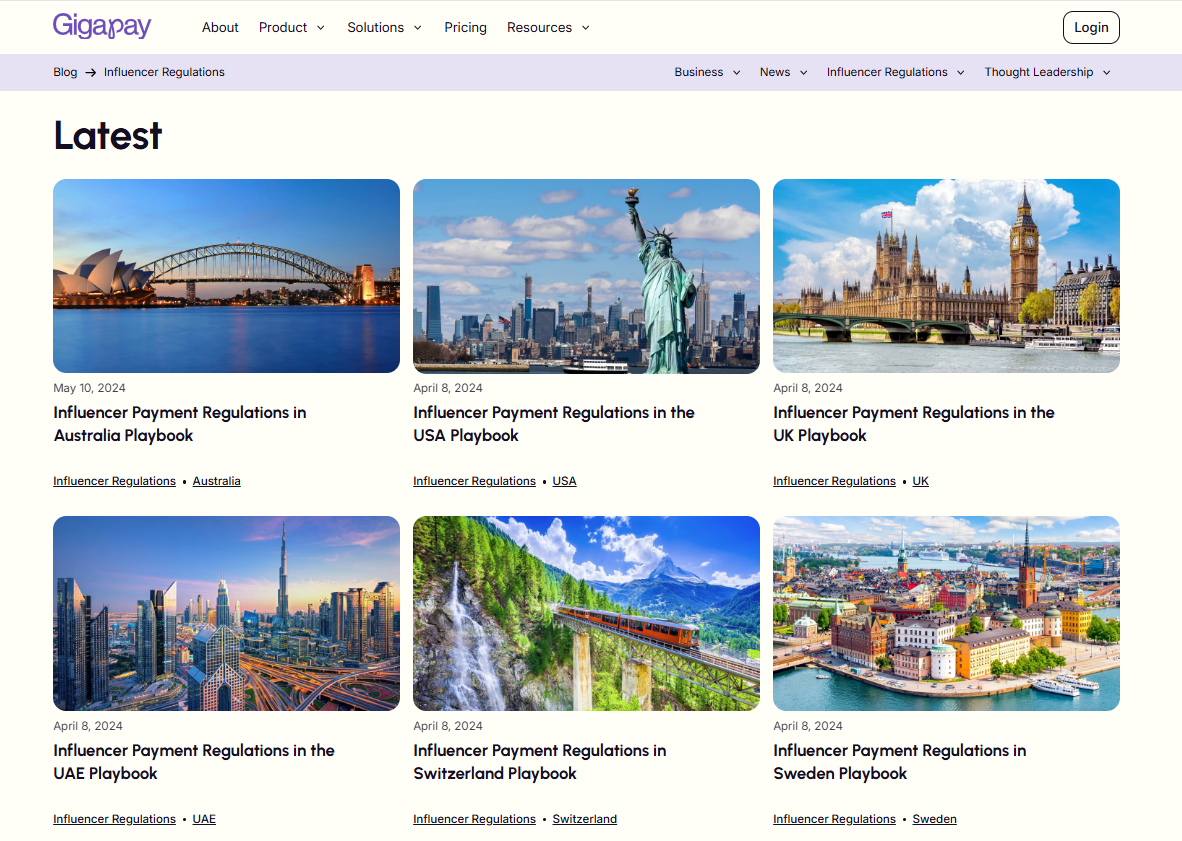Expand the Solutions dropdown menu

pyautogui.click(x=384, y=27)
